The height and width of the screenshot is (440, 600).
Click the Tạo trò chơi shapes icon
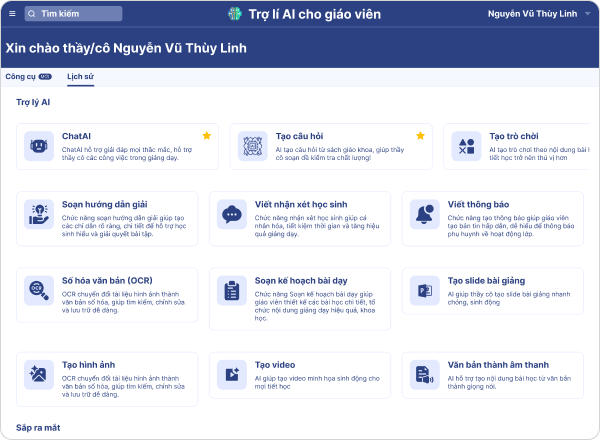click(x=466, y=147)
